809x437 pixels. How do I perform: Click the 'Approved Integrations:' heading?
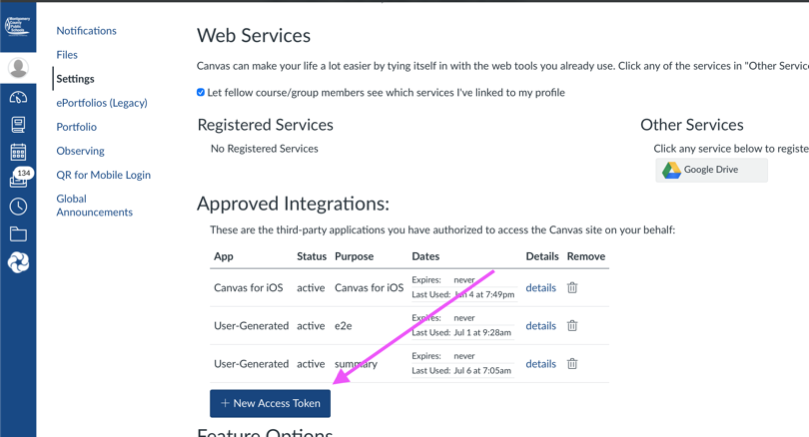coord(293,204)
